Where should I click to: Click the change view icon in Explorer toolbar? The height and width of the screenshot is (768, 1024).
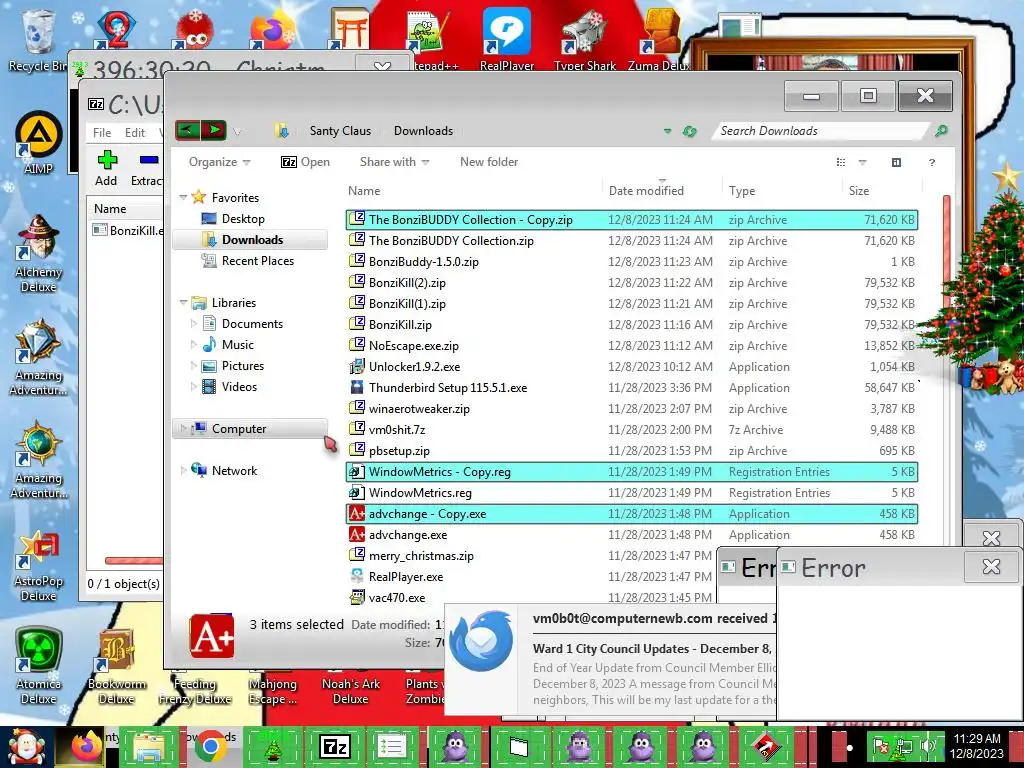click(x=841, y=162)
